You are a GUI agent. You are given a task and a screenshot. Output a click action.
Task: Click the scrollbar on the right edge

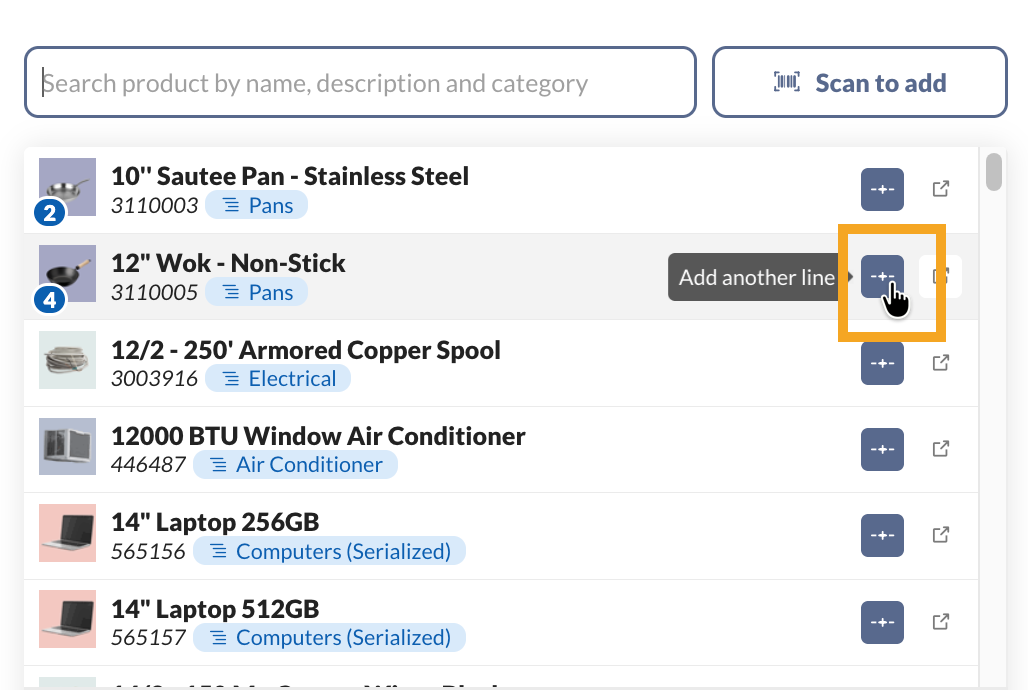point(995,172)
